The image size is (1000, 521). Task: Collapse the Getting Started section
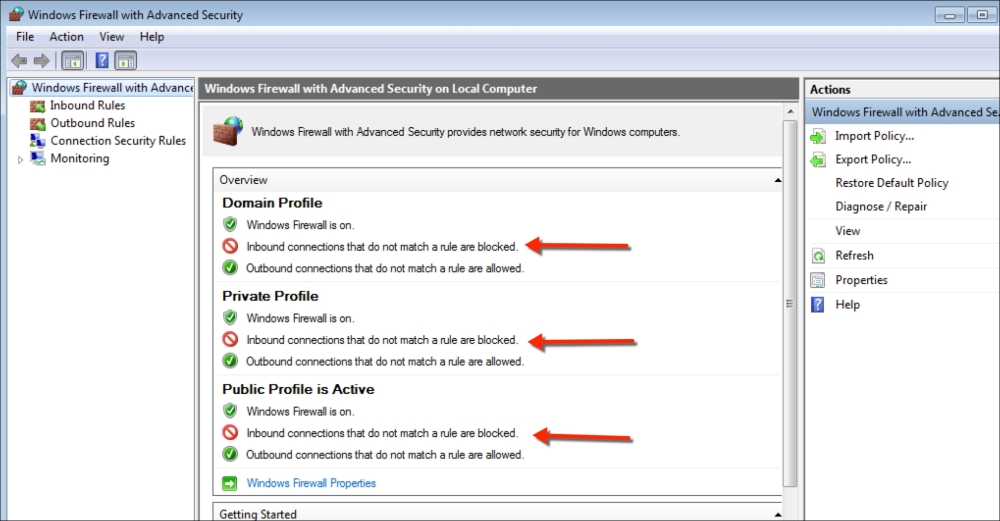coord(777,514)
